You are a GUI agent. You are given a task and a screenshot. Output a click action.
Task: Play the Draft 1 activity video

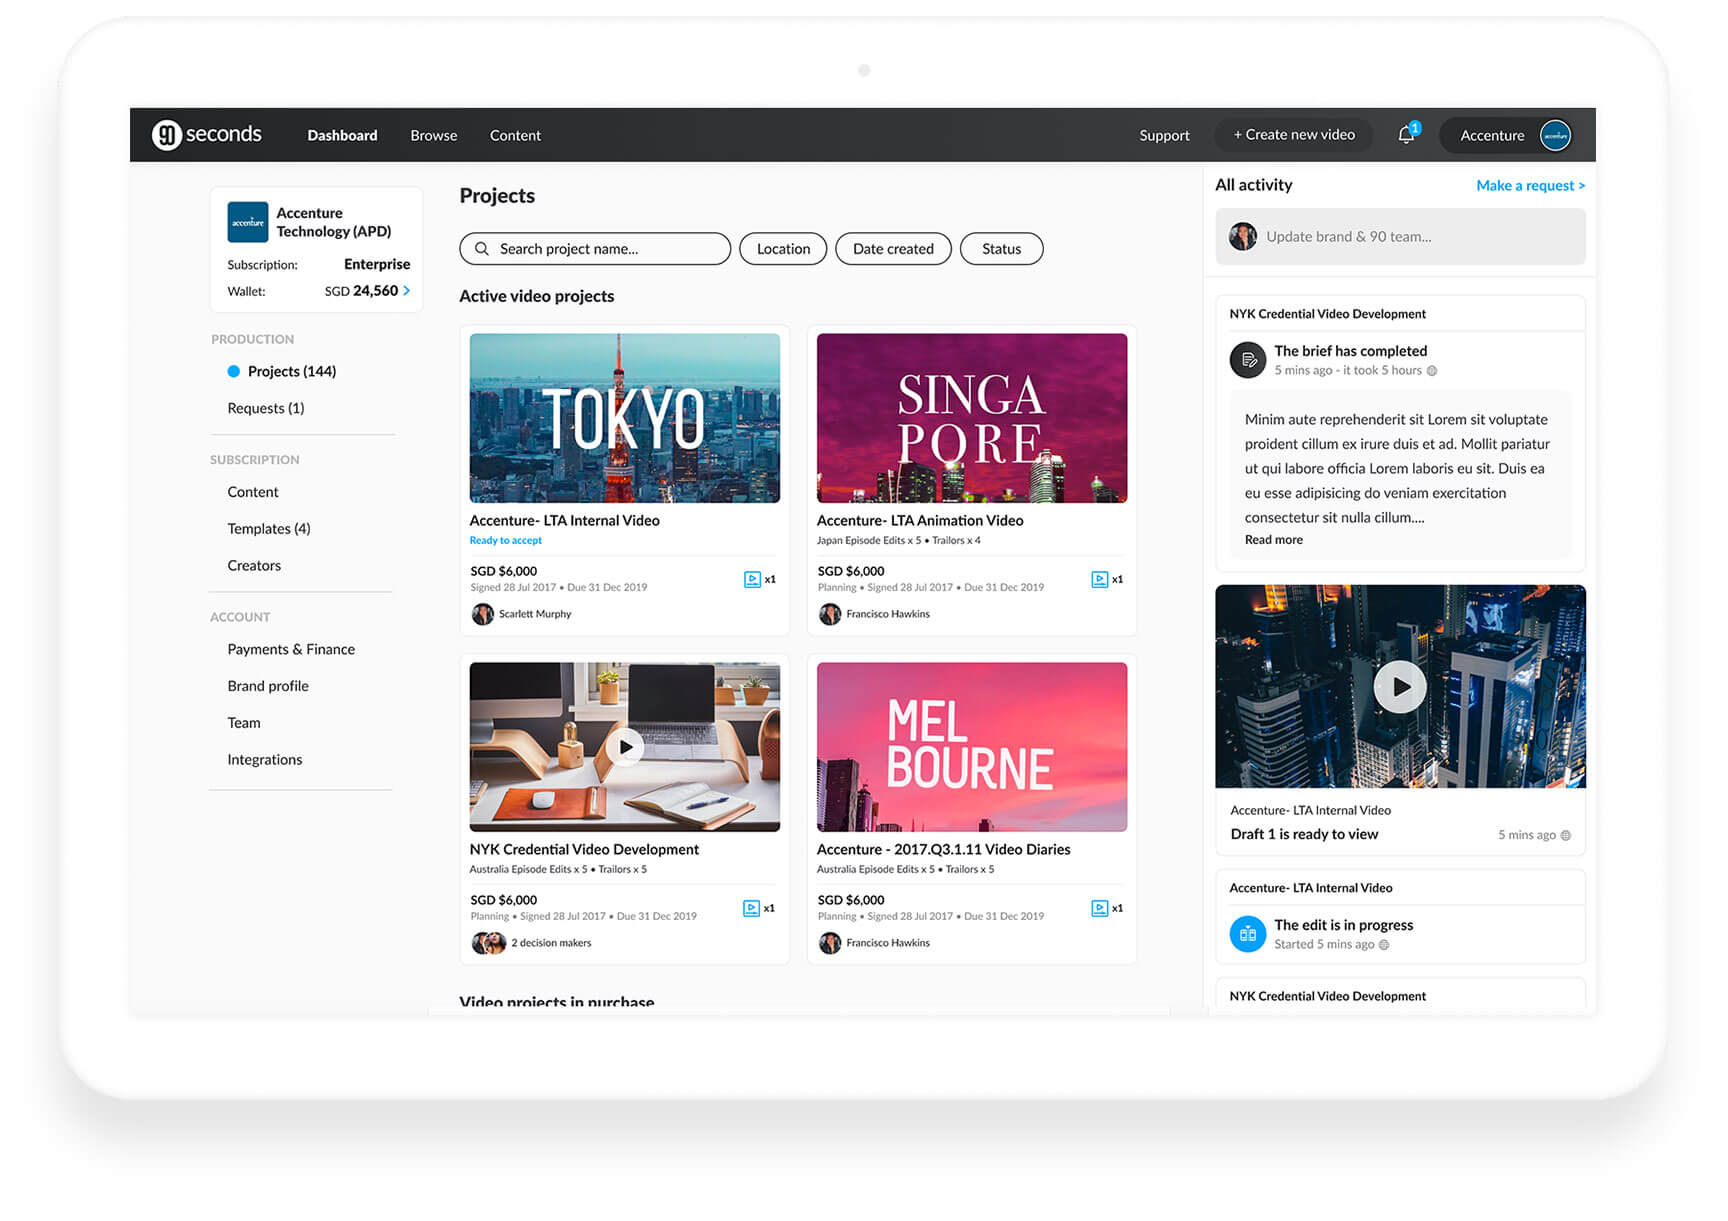[1400, 687]
